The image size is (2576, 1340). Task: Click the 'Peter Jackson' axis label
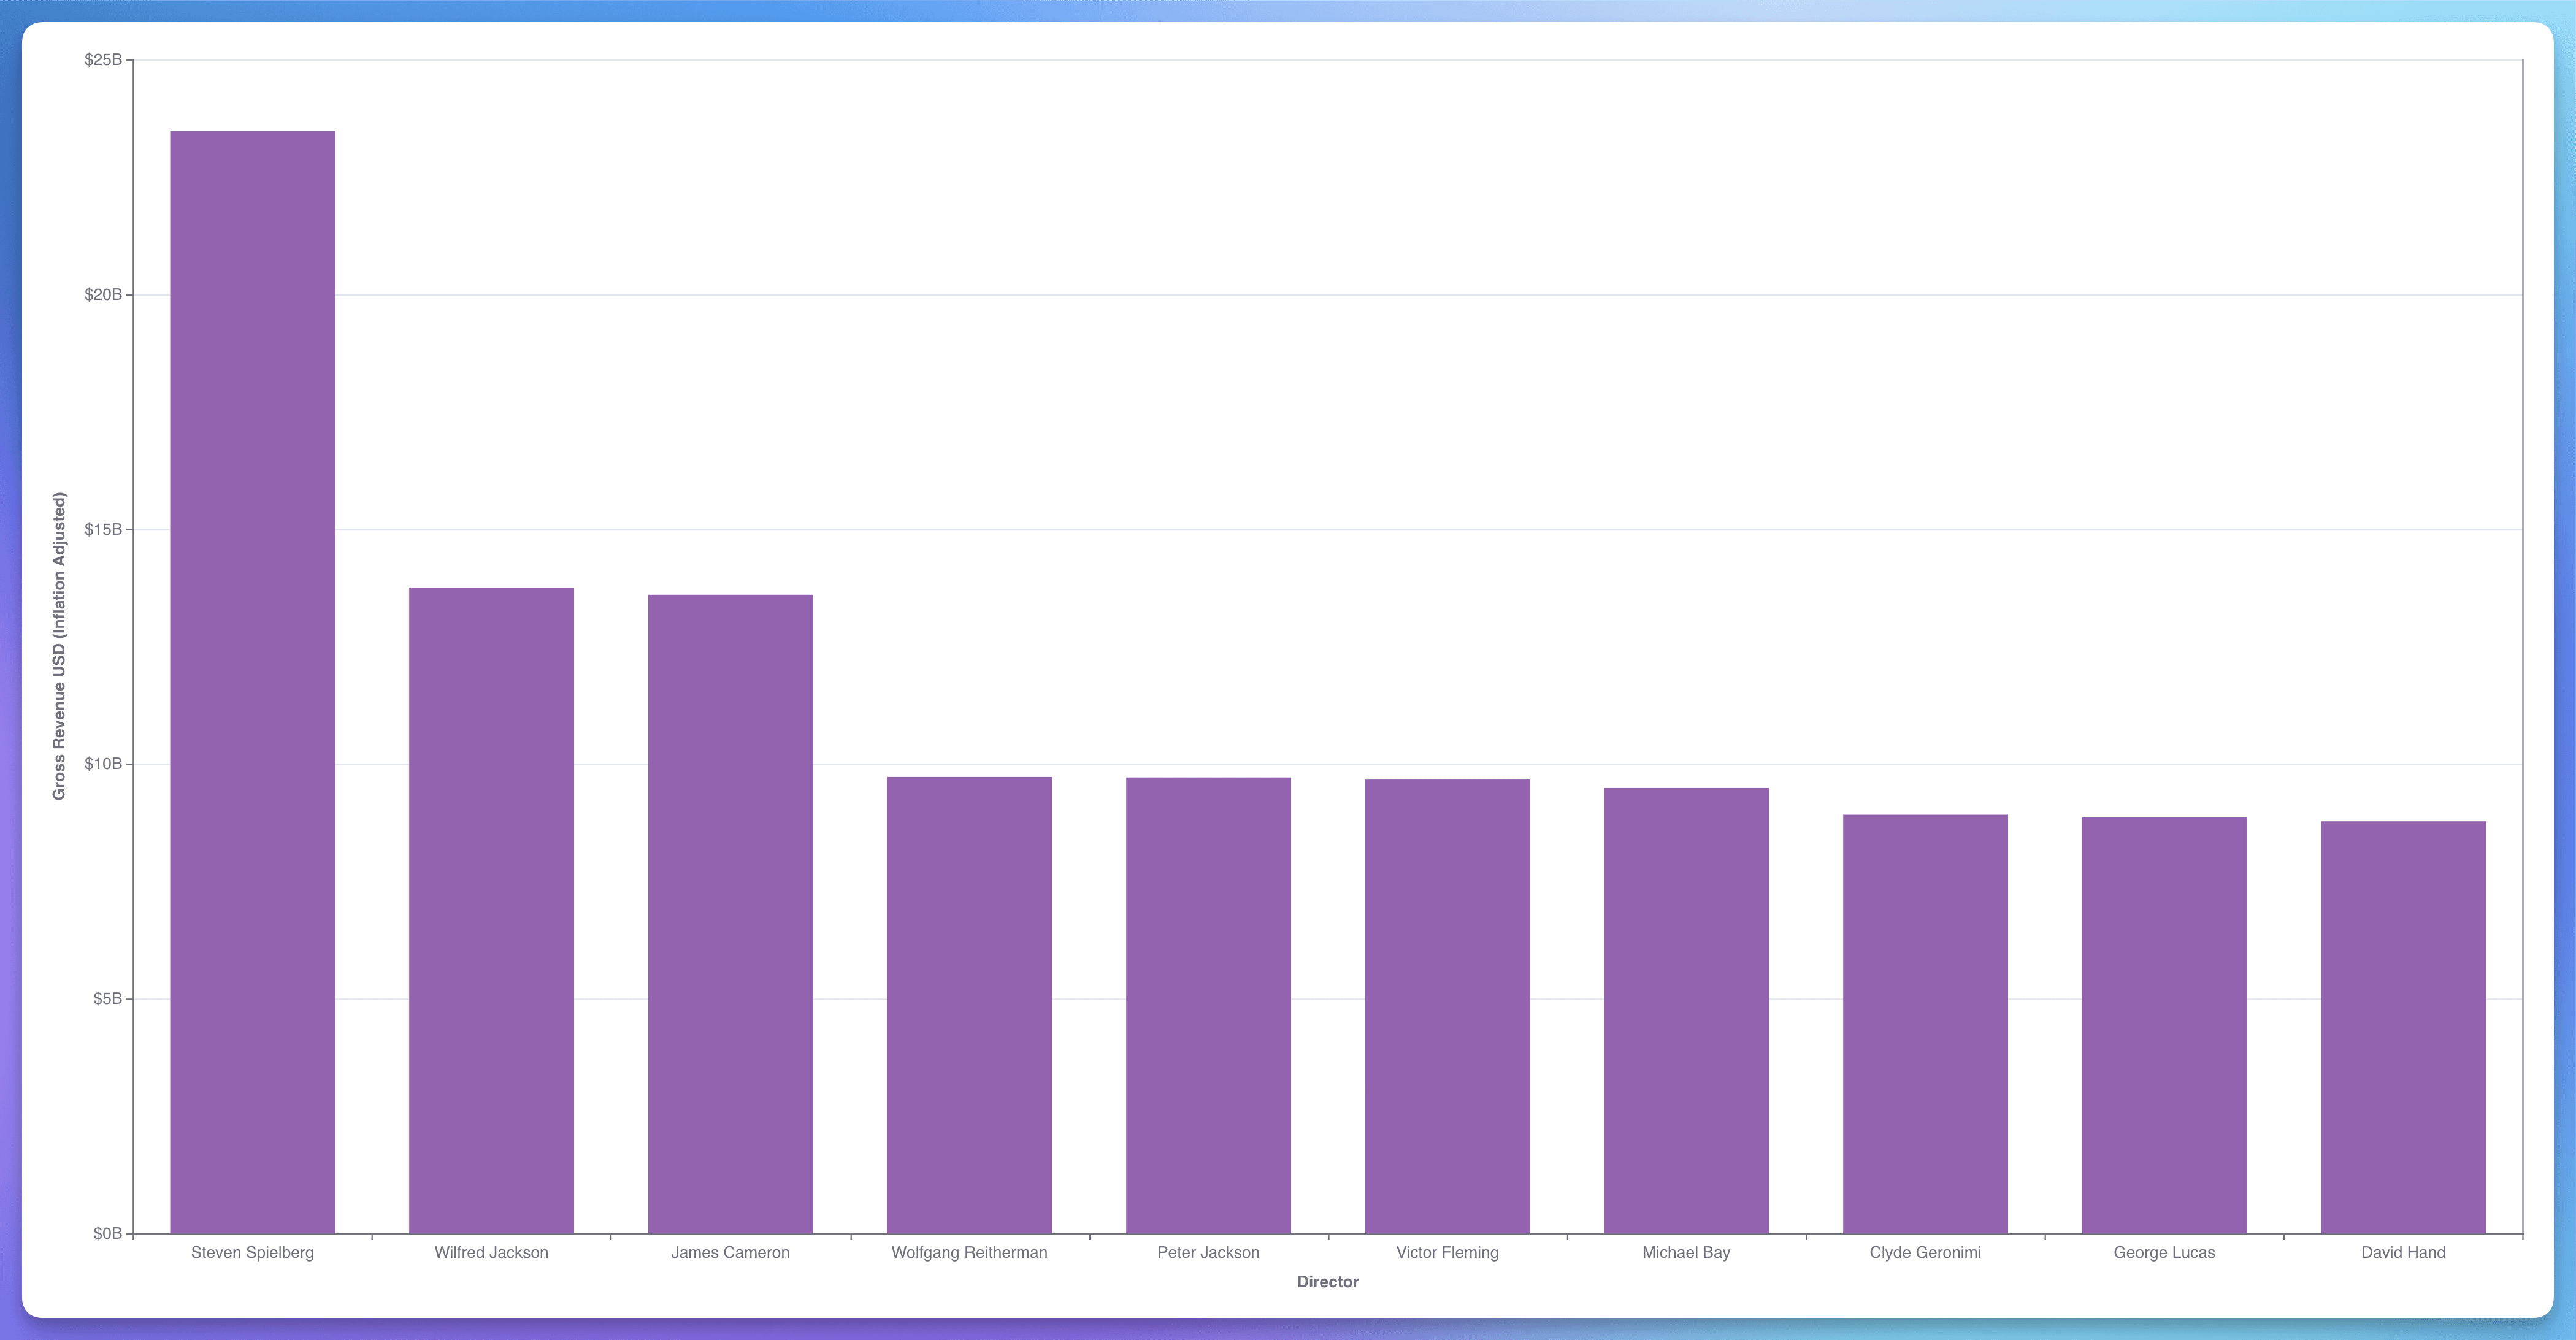tap(1208, 1253)
